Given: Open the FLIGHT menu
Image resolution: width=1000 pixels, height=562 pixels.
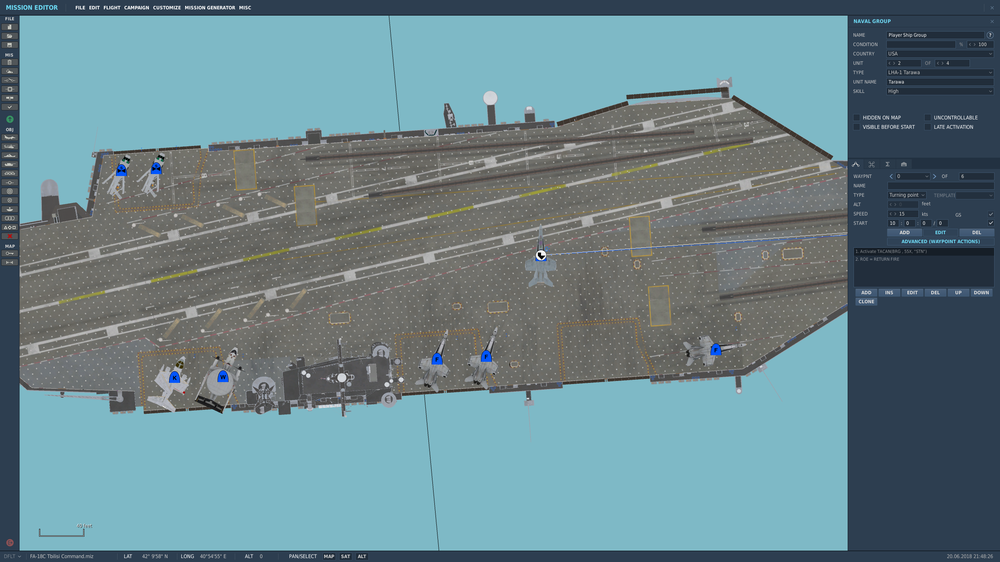Looking at the screenshot, I should point(112,8).
